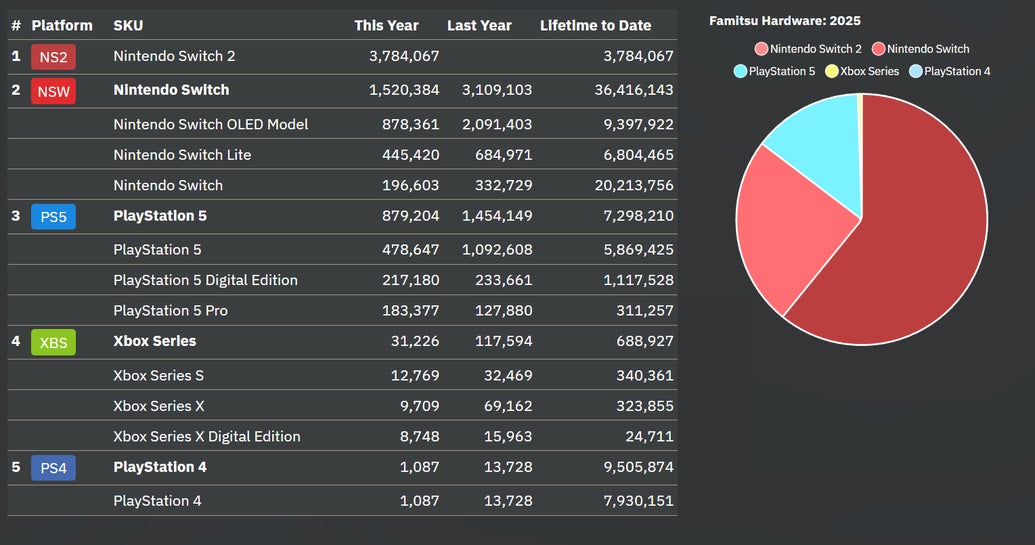
Task: Sort by Lifetime to Date header
Action: tap(595, 25)
